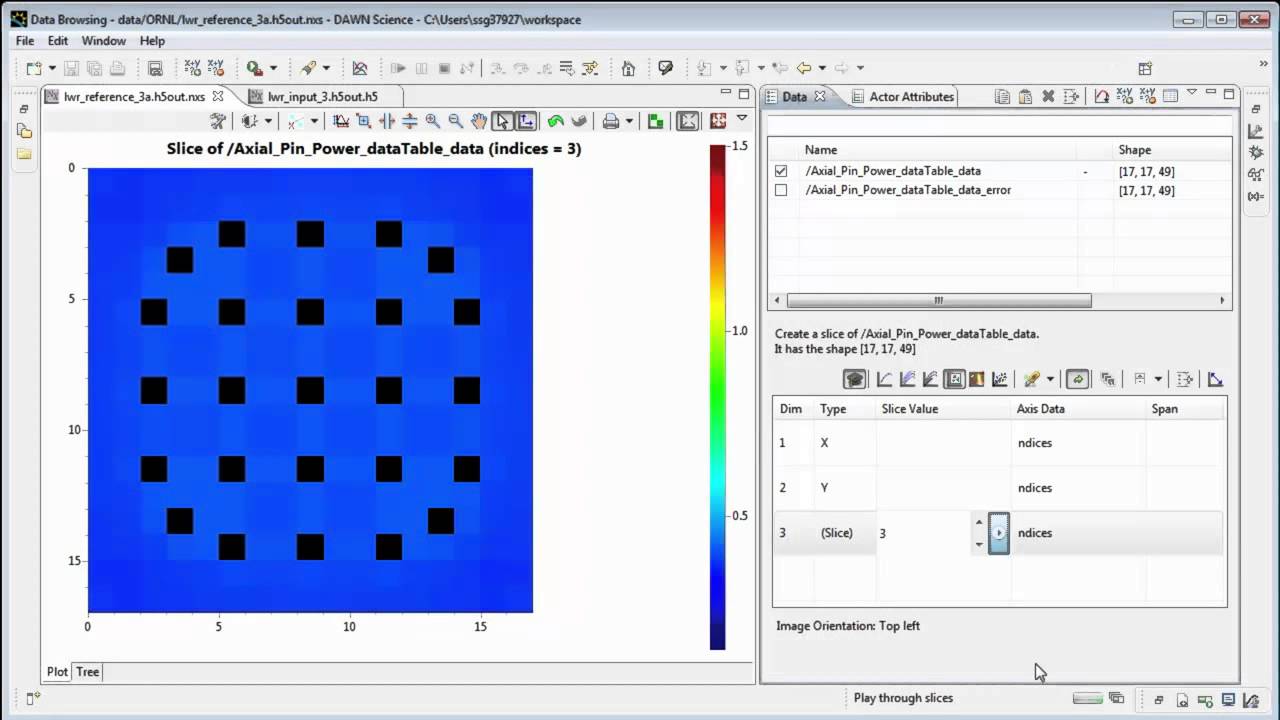1280x720 pixels.
Task: Open the File menu
Action: 25,41
